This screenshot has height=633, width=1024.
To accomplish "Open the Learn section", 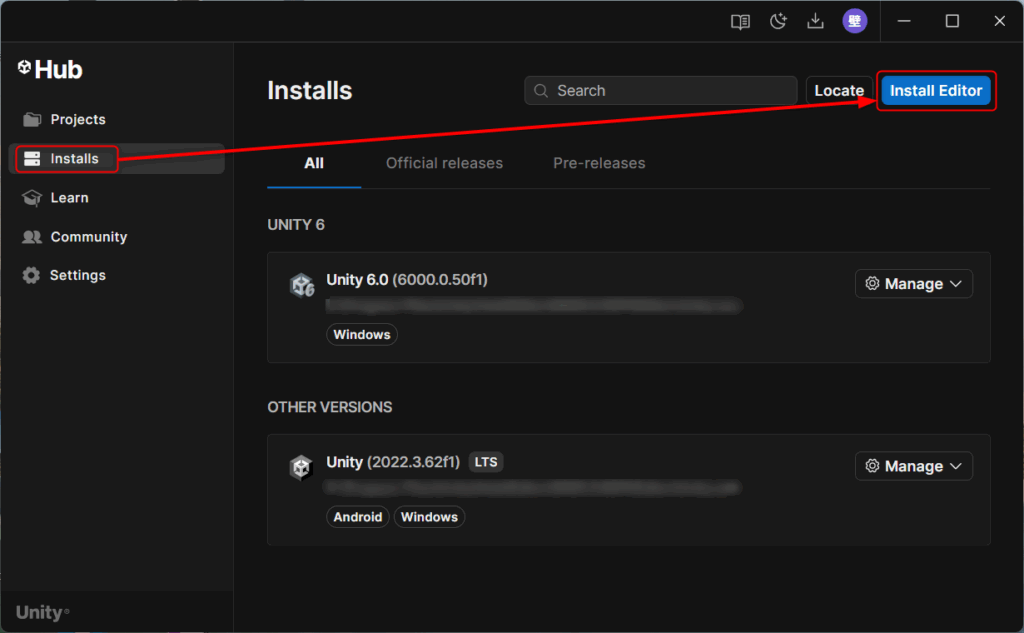I will pos(117,197).
